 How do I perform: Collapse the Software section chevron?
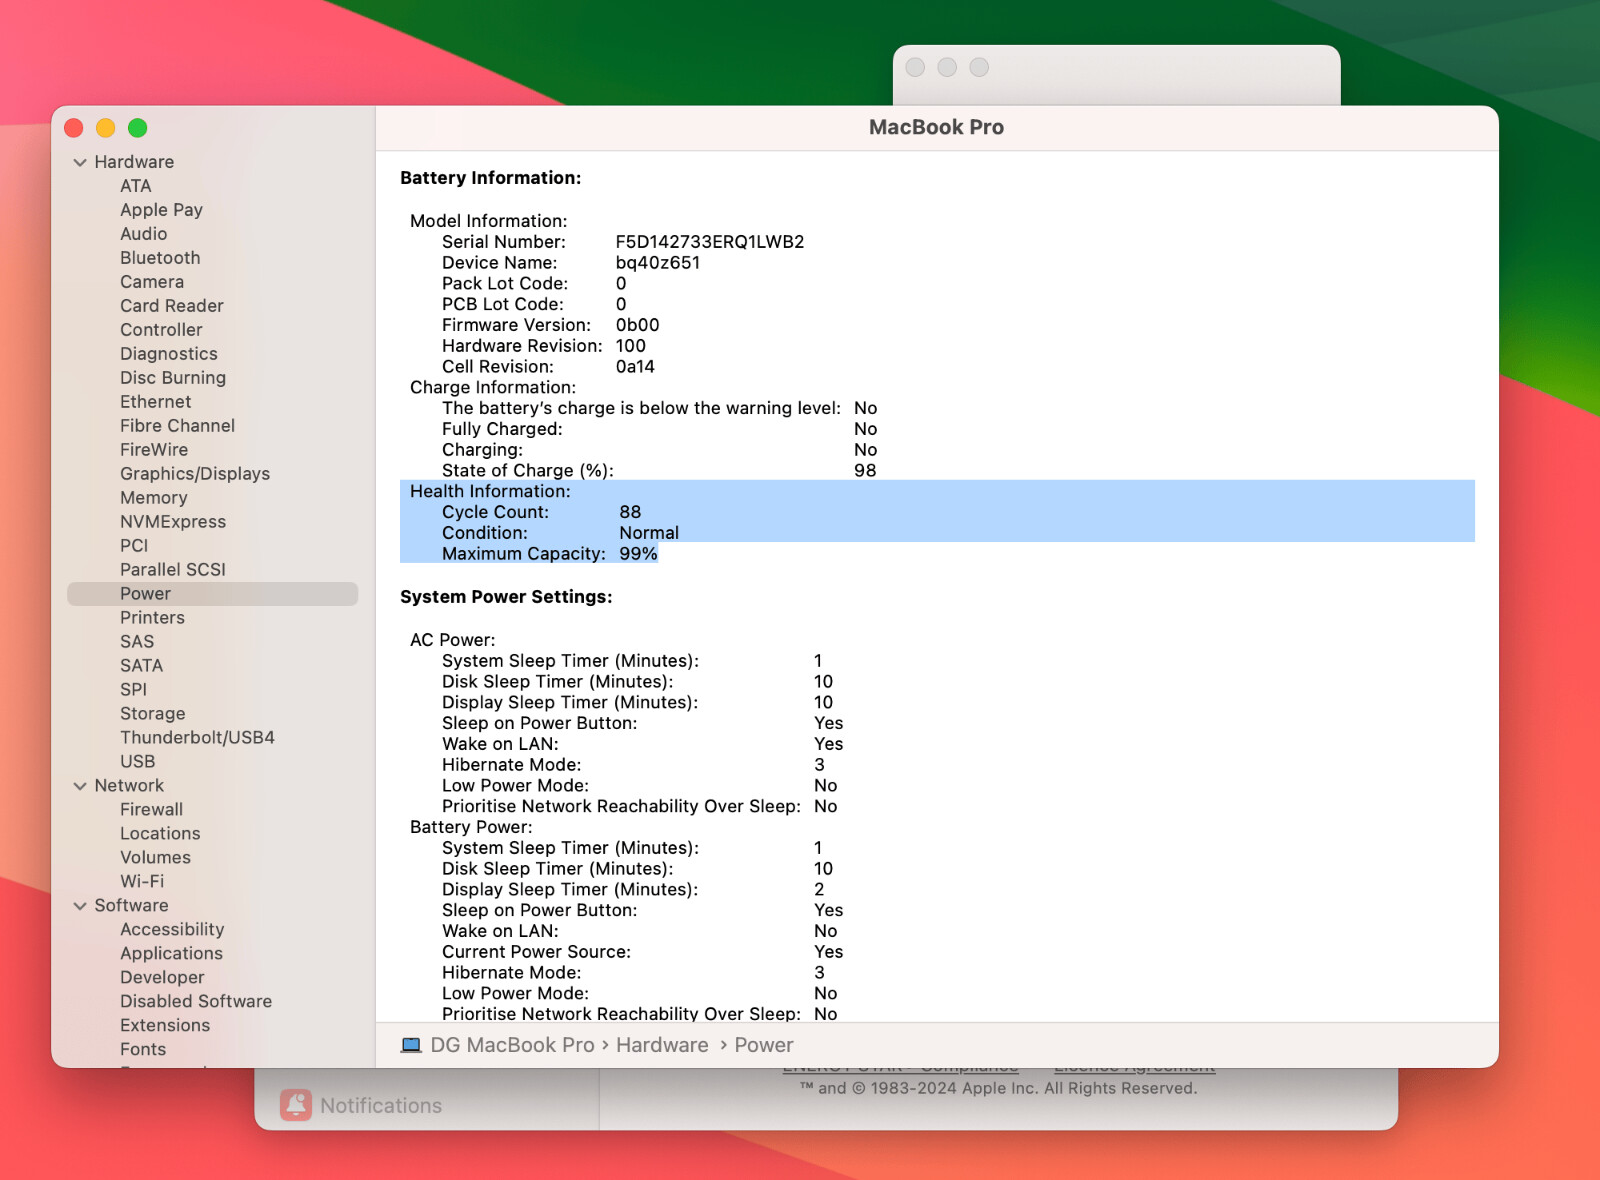pos(80,906)
